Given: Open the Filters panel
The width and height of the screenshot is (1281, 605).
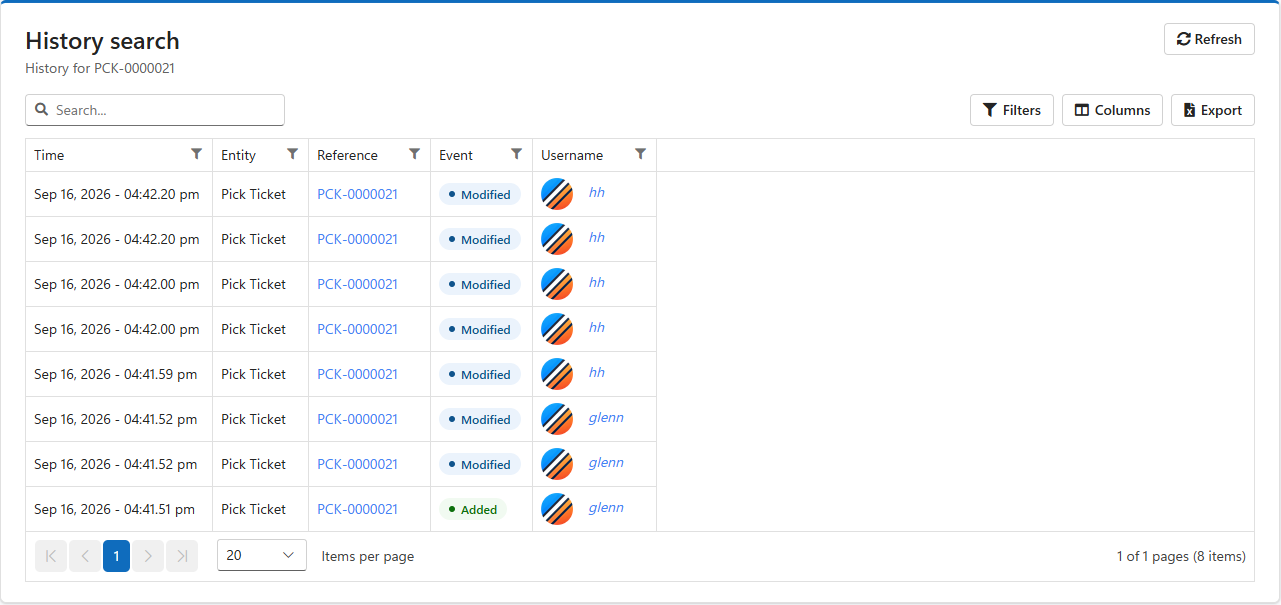Looking at the screenshot, I should click(x=1012, y=110).
